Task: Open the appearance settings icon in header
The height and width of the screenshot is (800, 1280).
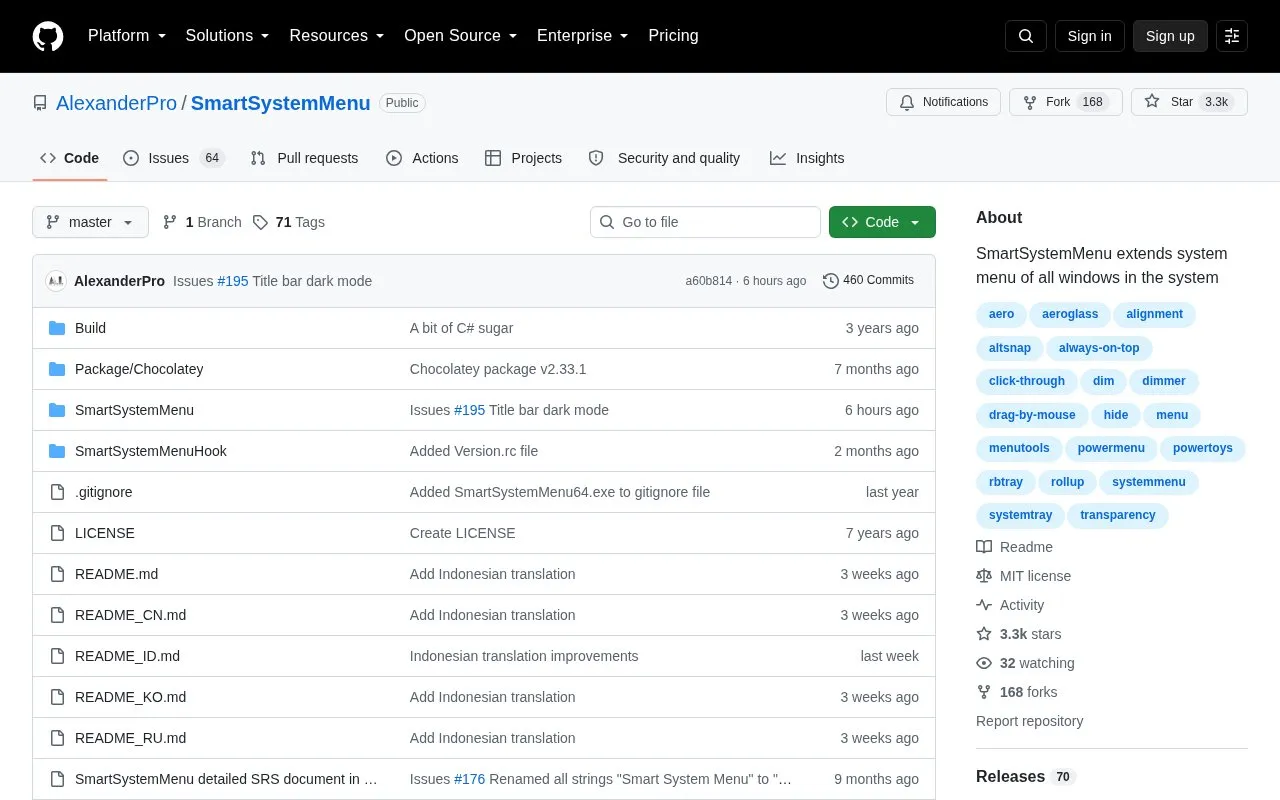Action: click(x=1232, y=36)
